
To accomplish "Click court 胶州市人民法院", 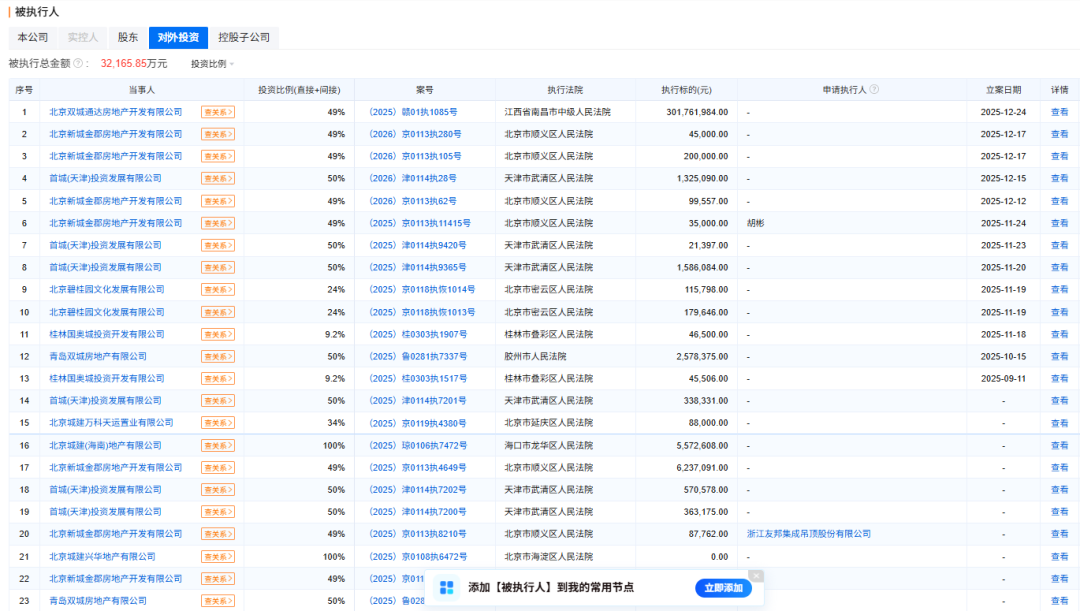I will point(535,355).
